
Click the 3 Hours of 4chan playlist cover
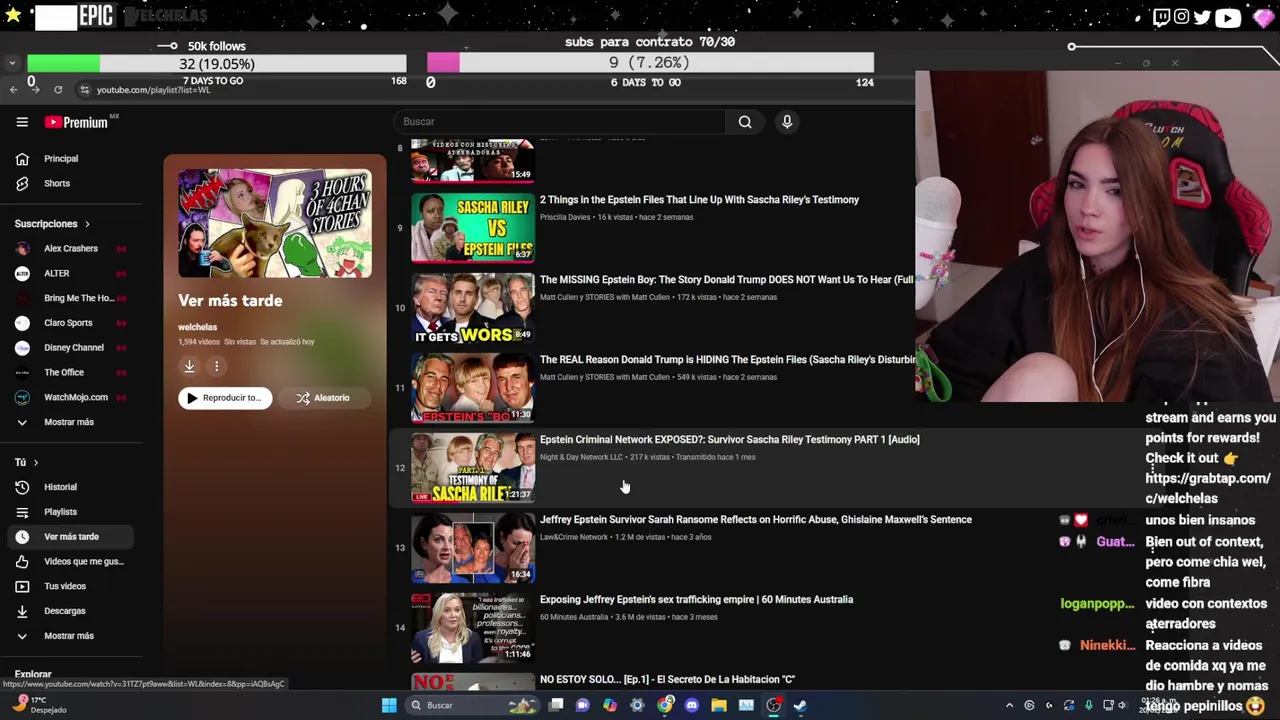tap(275, 224)
